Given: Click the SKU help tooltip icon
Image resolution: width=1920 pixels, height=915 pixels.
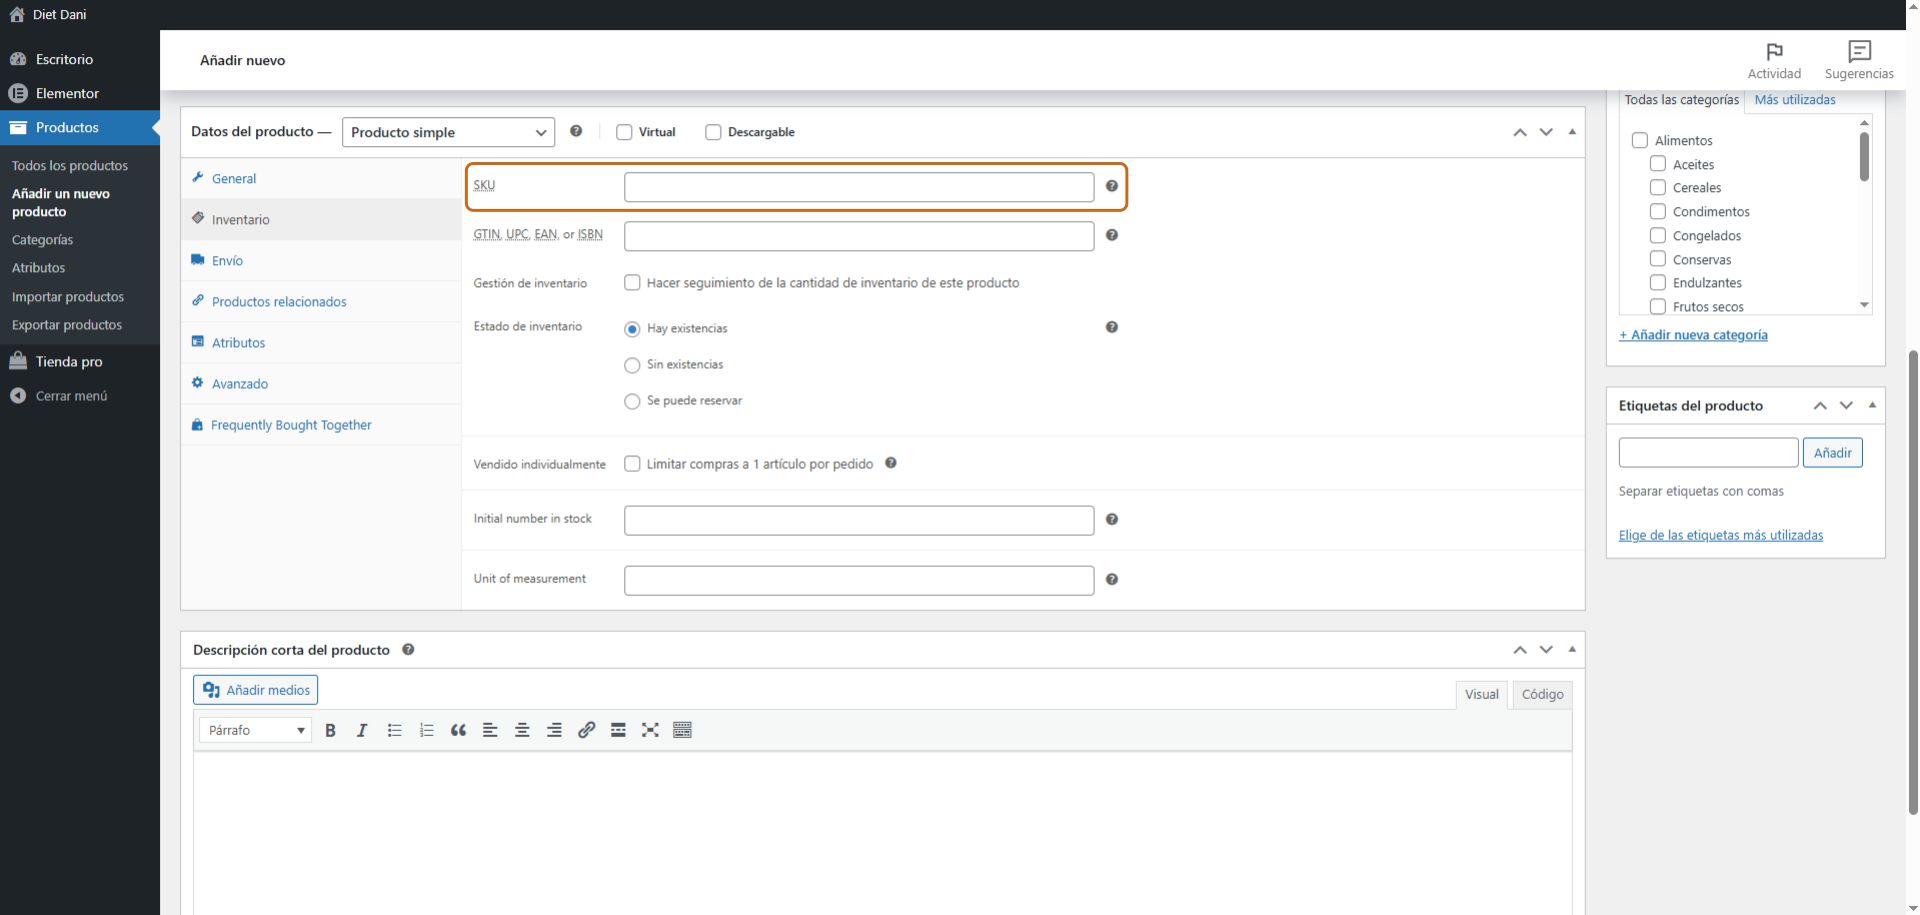Looking at the screenshot, I should (x=1111, y=186).
